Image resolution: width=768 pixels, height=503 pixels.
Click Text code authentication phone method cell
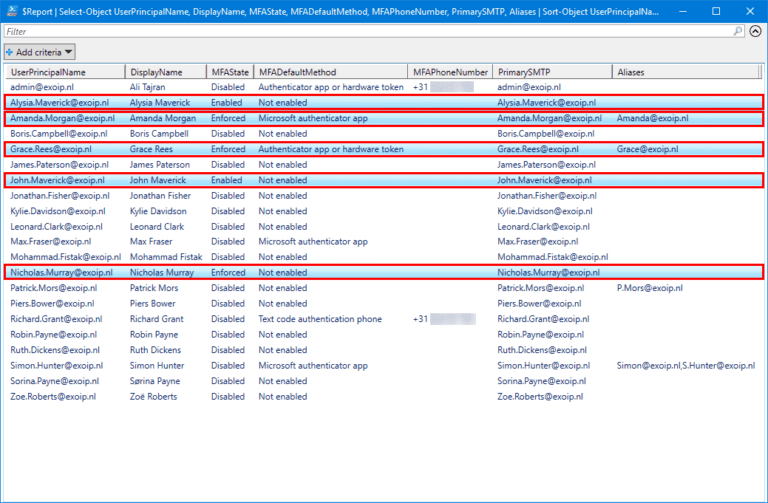point(320,319)
